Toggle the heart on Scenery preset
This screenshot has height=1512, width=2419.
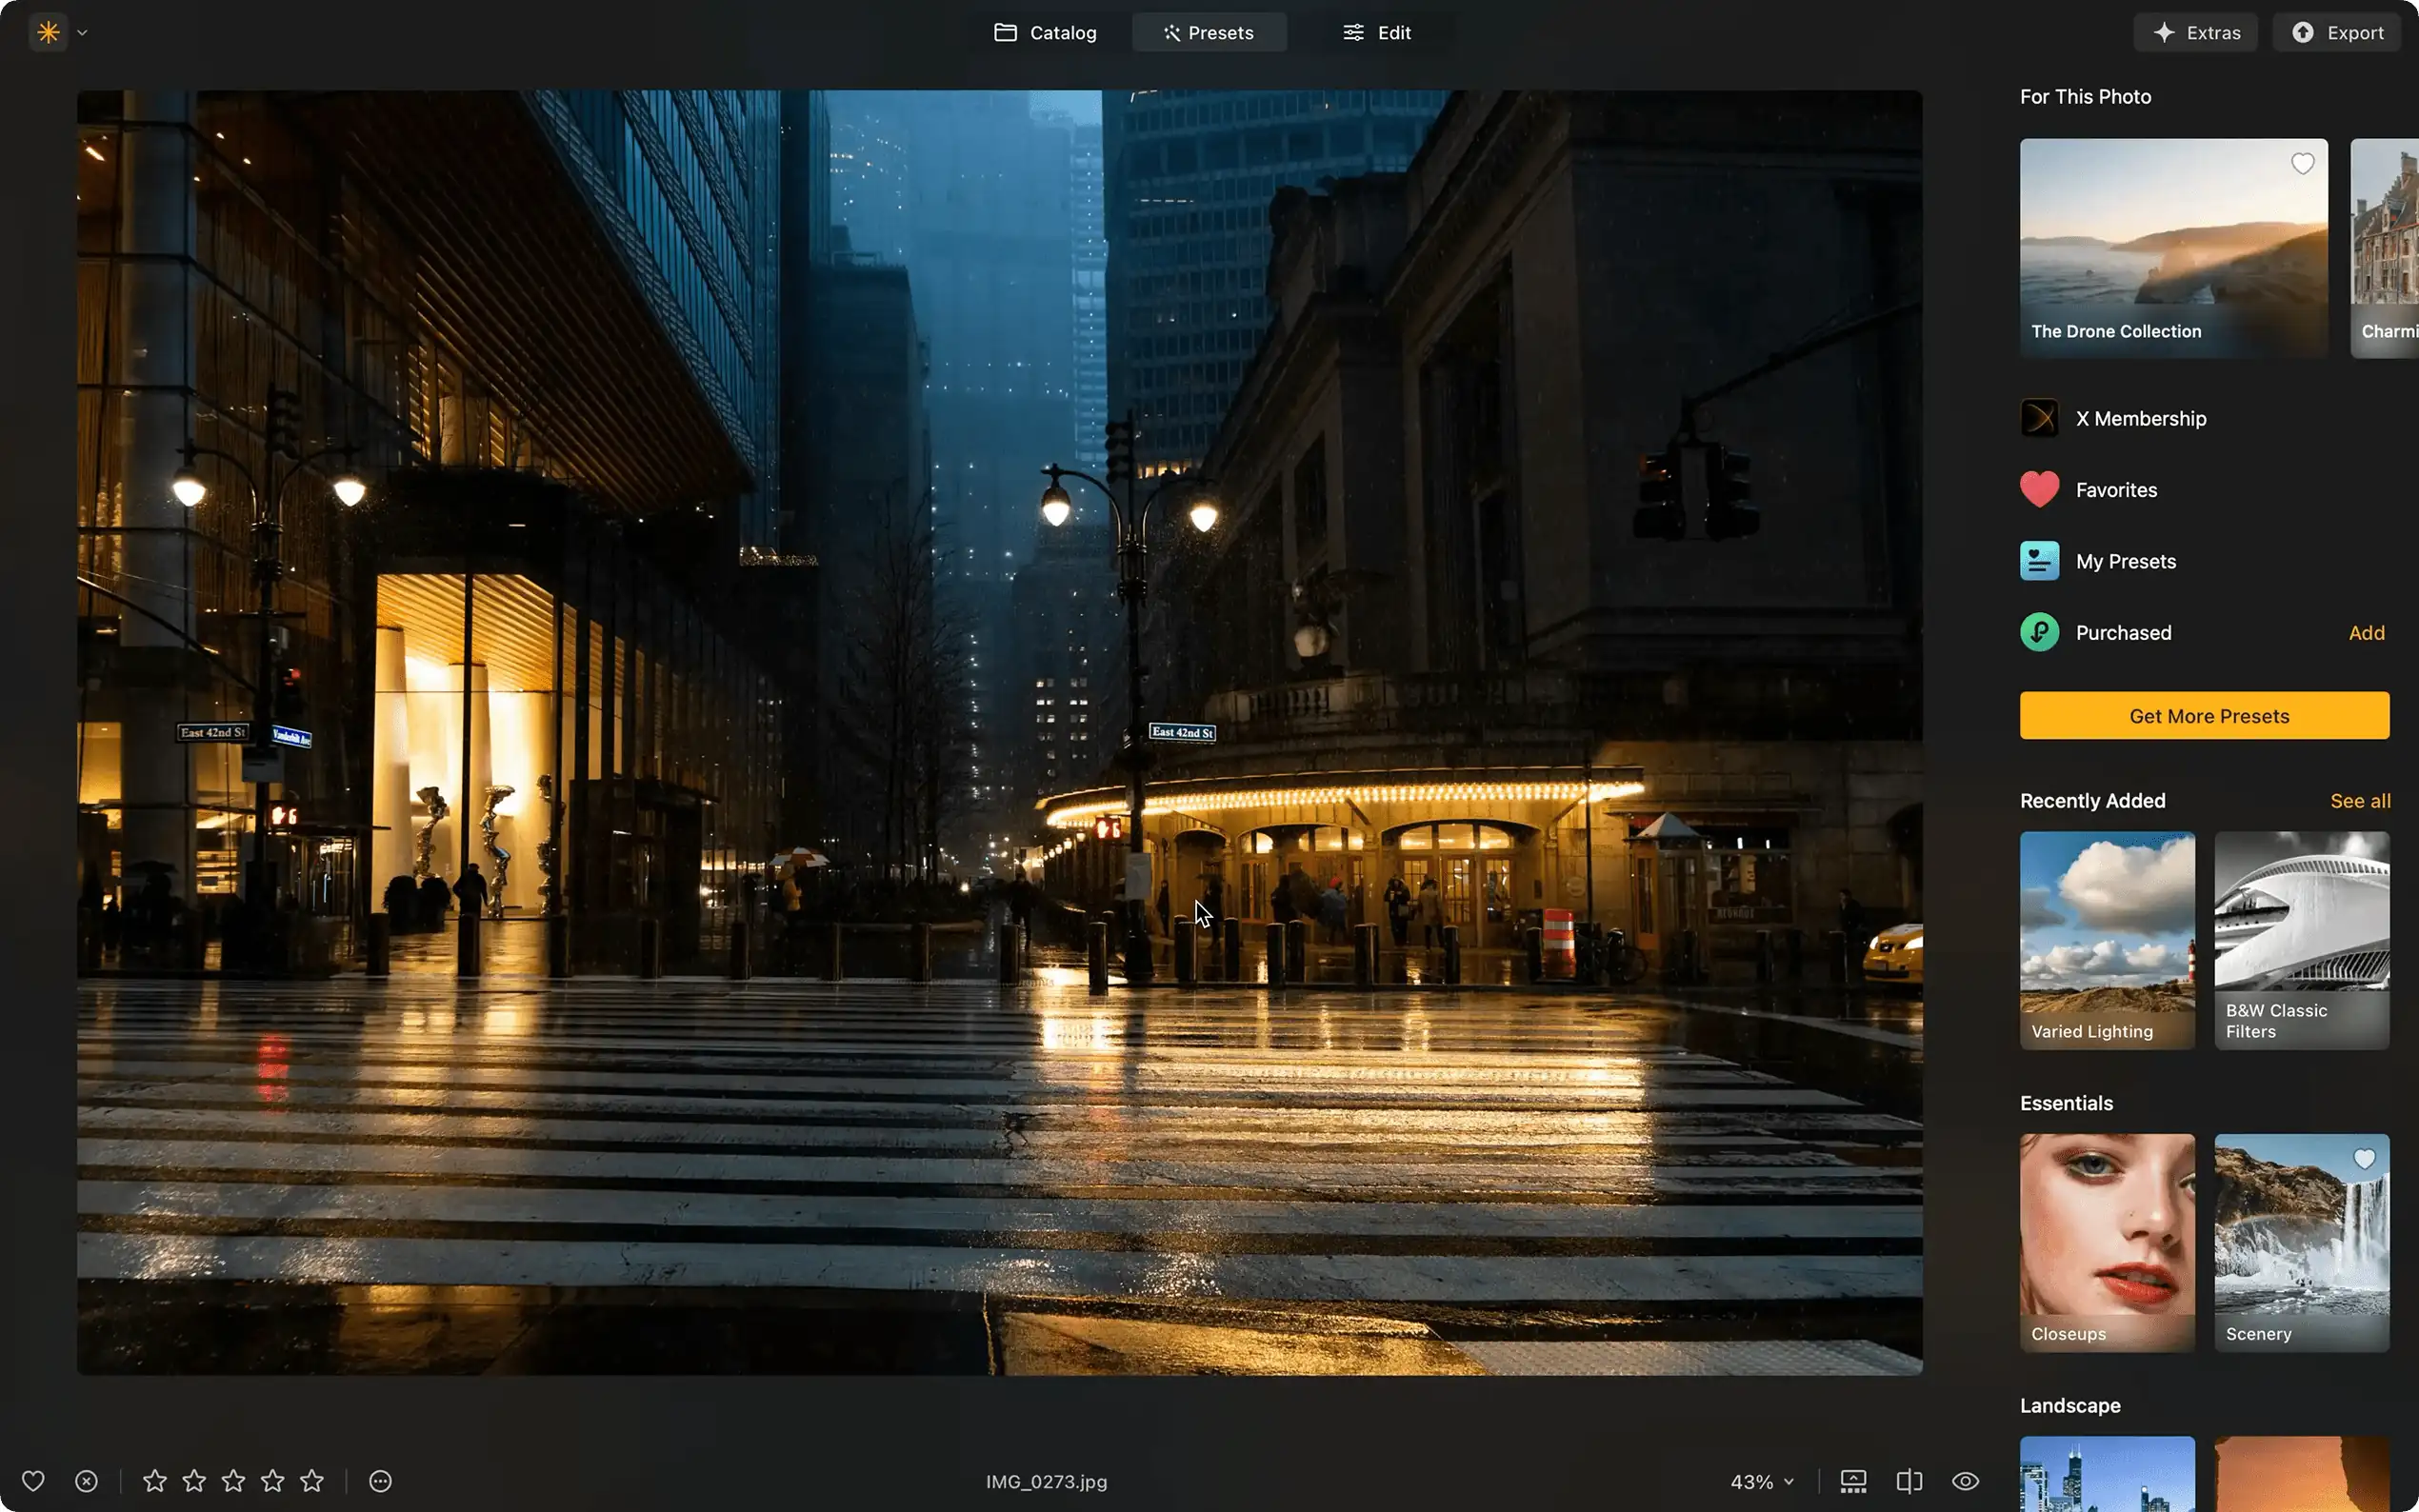tap(2364, 1159)
